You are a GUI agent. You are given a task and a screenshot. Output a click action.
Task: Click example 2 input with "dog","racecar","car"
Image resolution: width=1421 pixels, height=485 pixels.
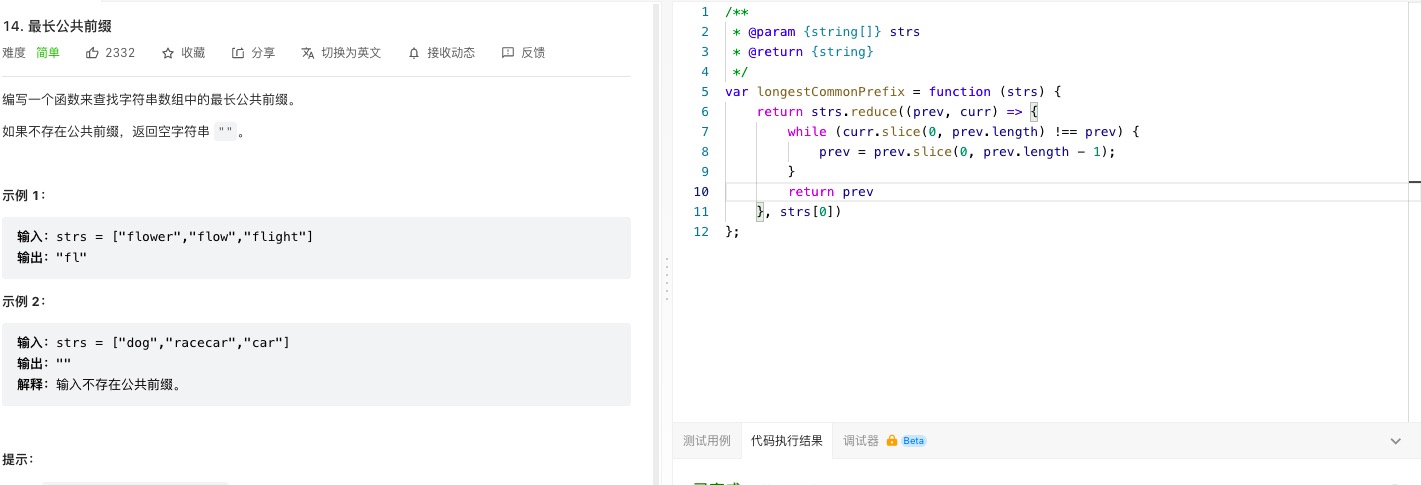153,343
